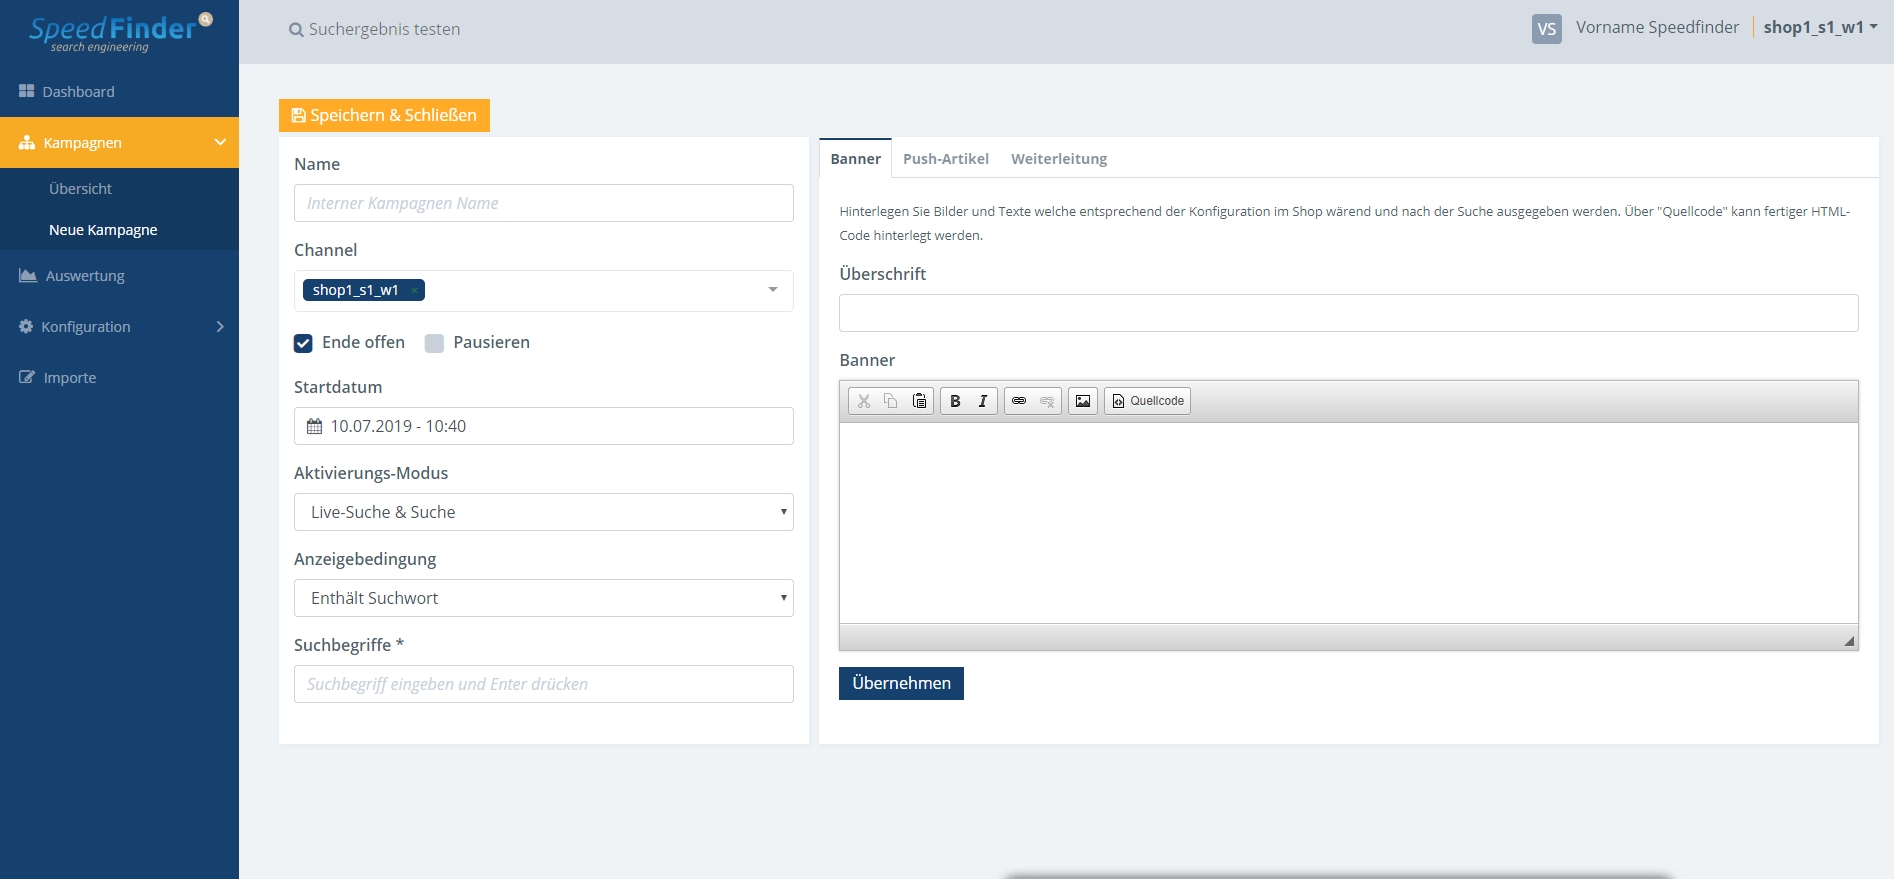Switch to the Weiterleitung tab
This screenshot has width=1894, height=879.
coord(1058,159)
